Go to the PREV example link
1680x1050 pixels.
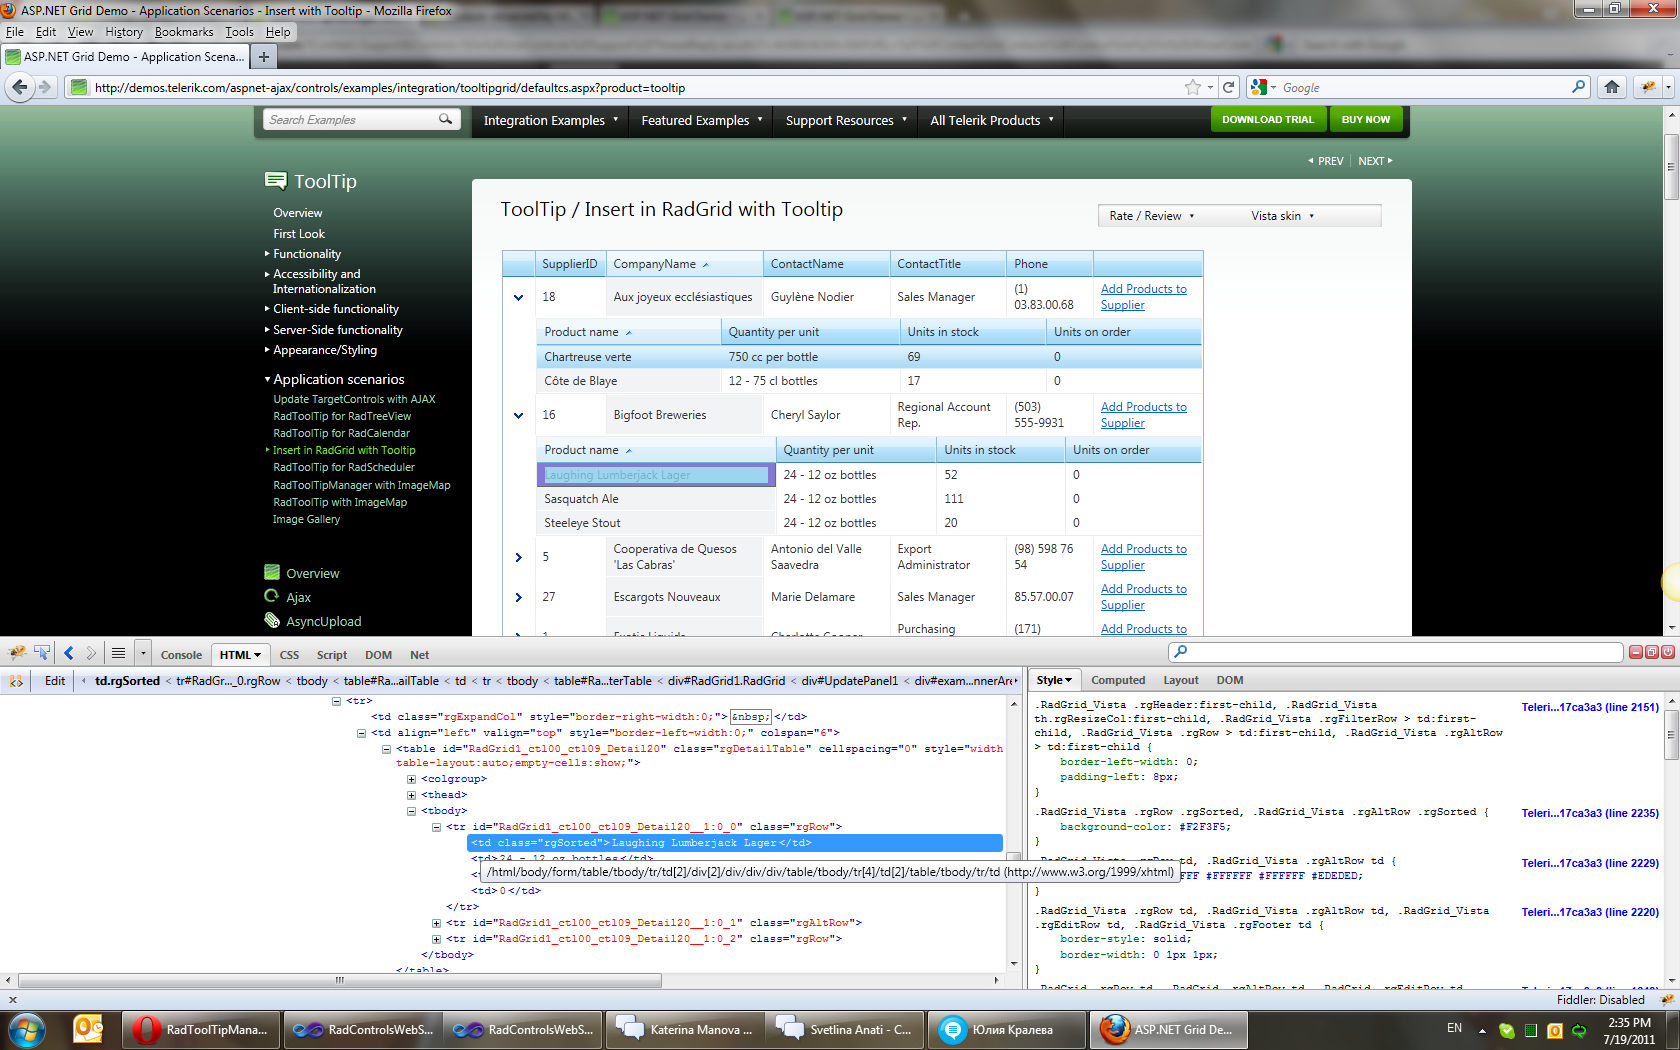tap(1326, 161)
